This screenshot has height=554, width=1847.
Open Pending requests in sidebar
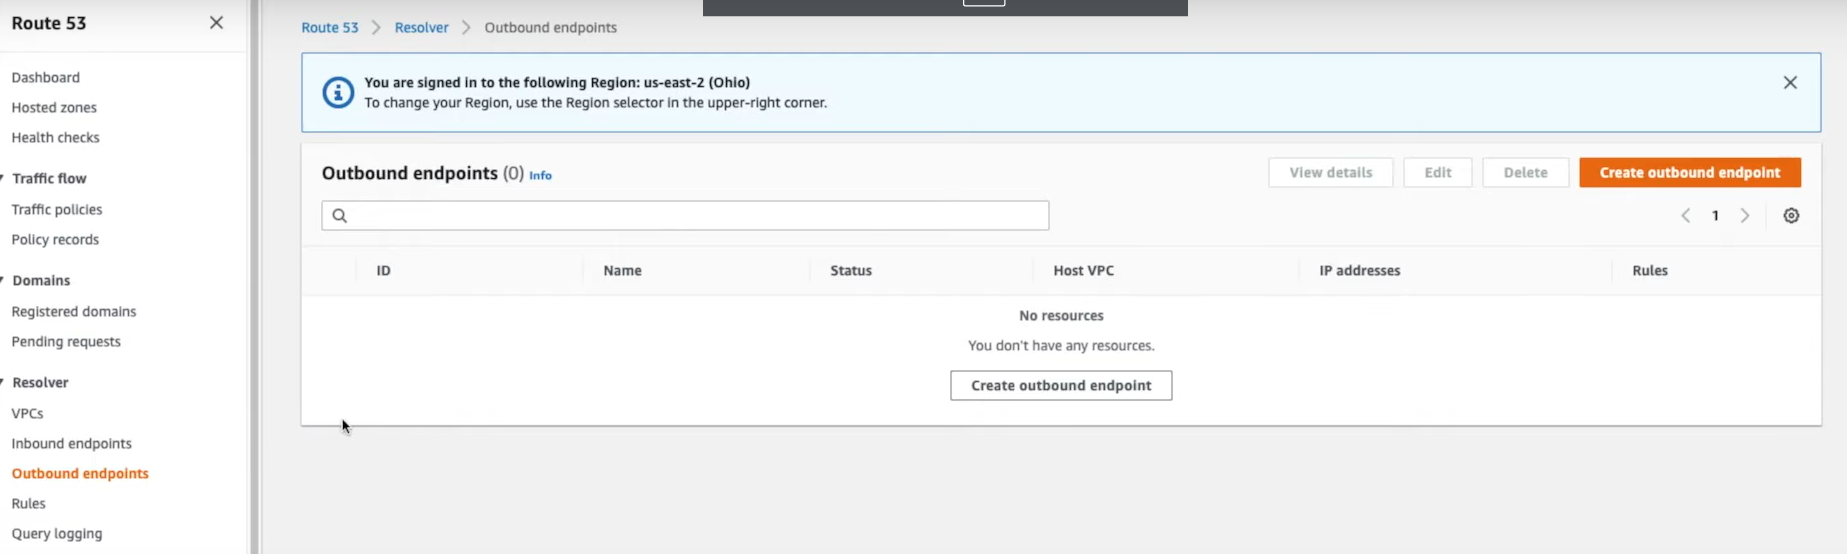[66, 341]
